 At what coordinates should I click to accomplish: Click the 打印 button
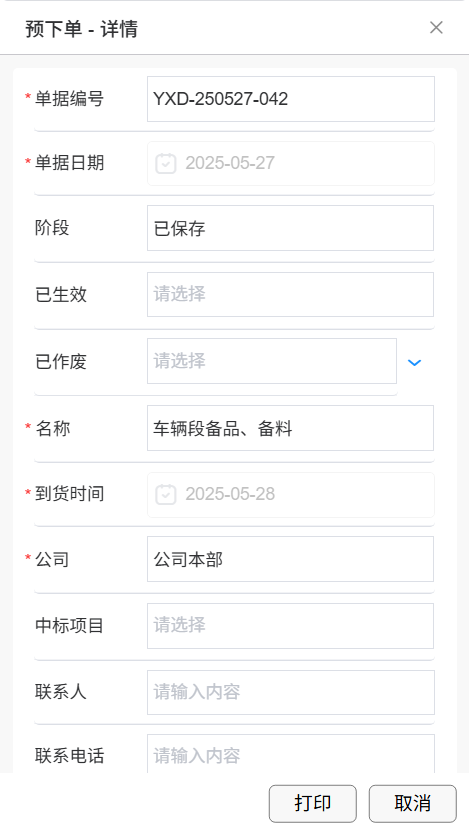click(313, 804)
